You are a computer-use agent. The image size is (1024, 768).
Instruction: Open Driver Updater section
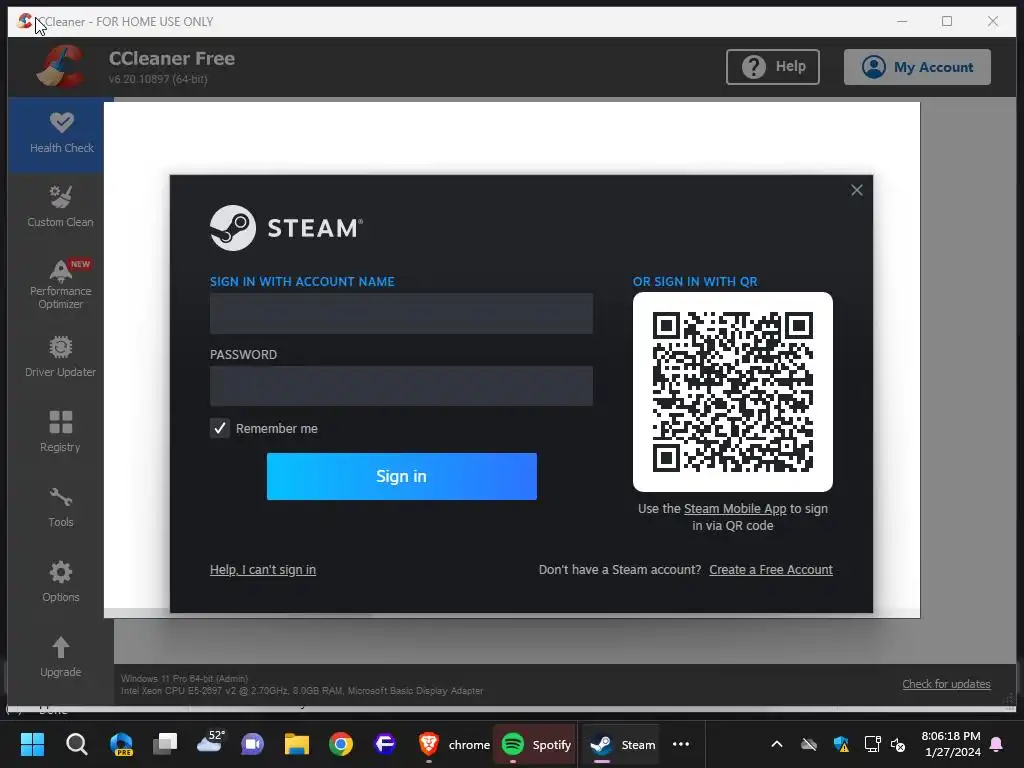(60, 358)
